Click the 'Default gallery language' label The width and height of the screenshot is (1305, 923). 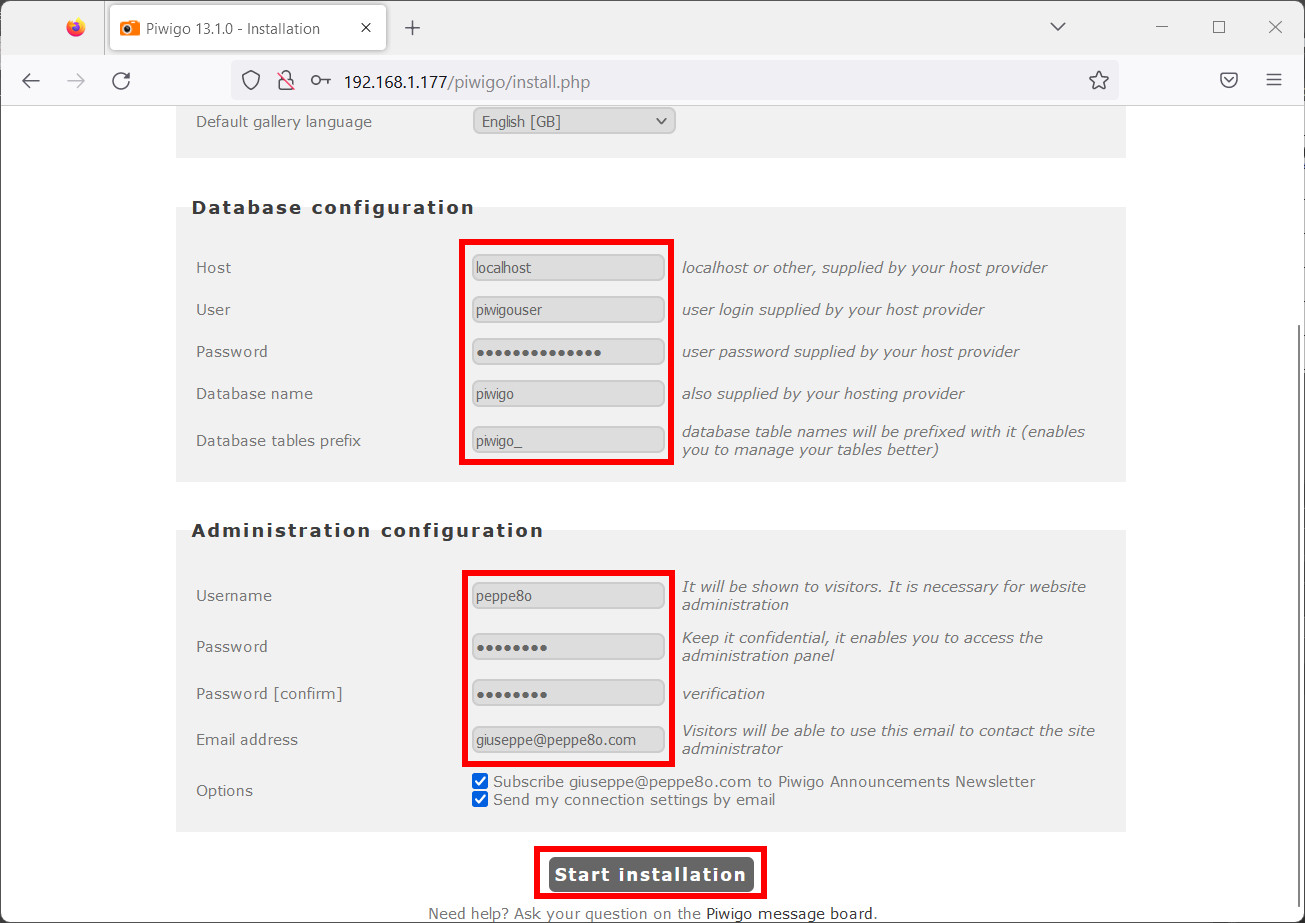[284, 122]
